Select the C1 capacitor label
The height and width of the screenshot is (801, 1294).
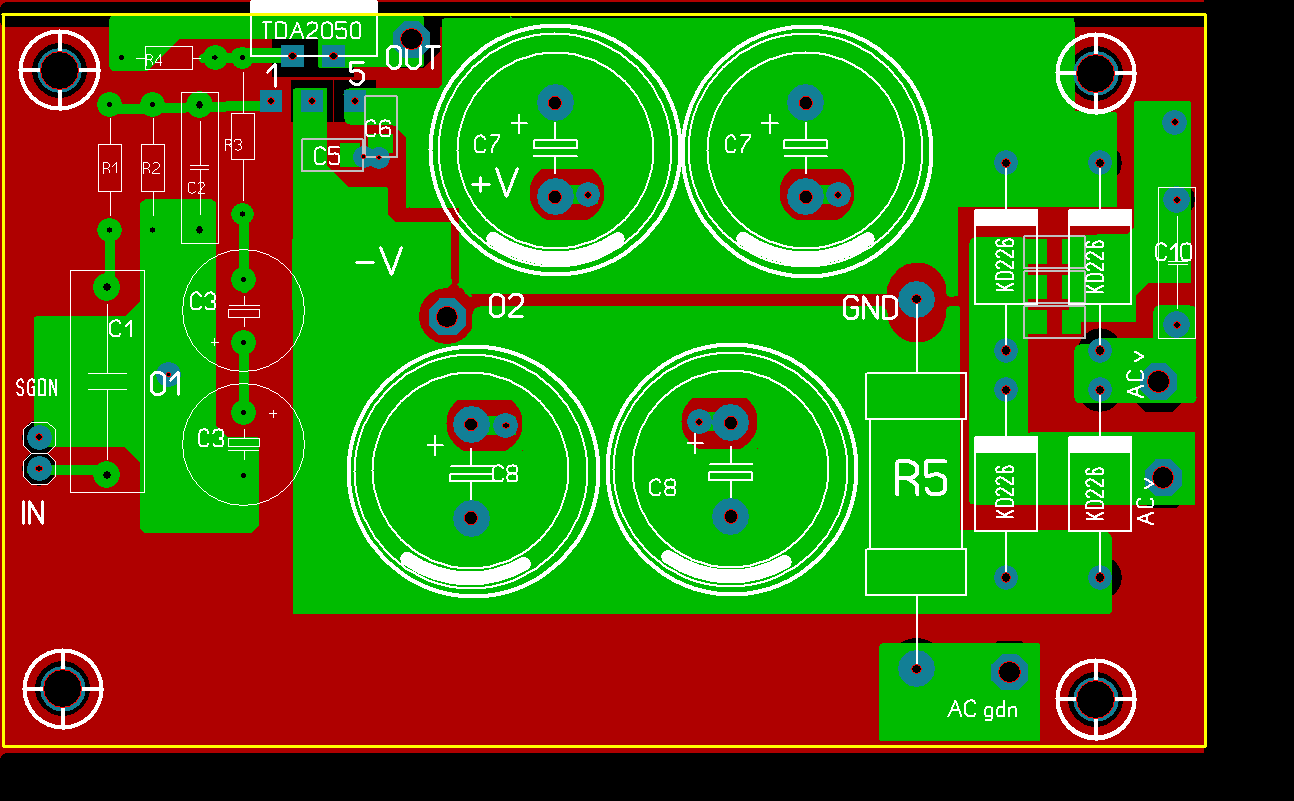pyautogui.click(x=121, y=328)
